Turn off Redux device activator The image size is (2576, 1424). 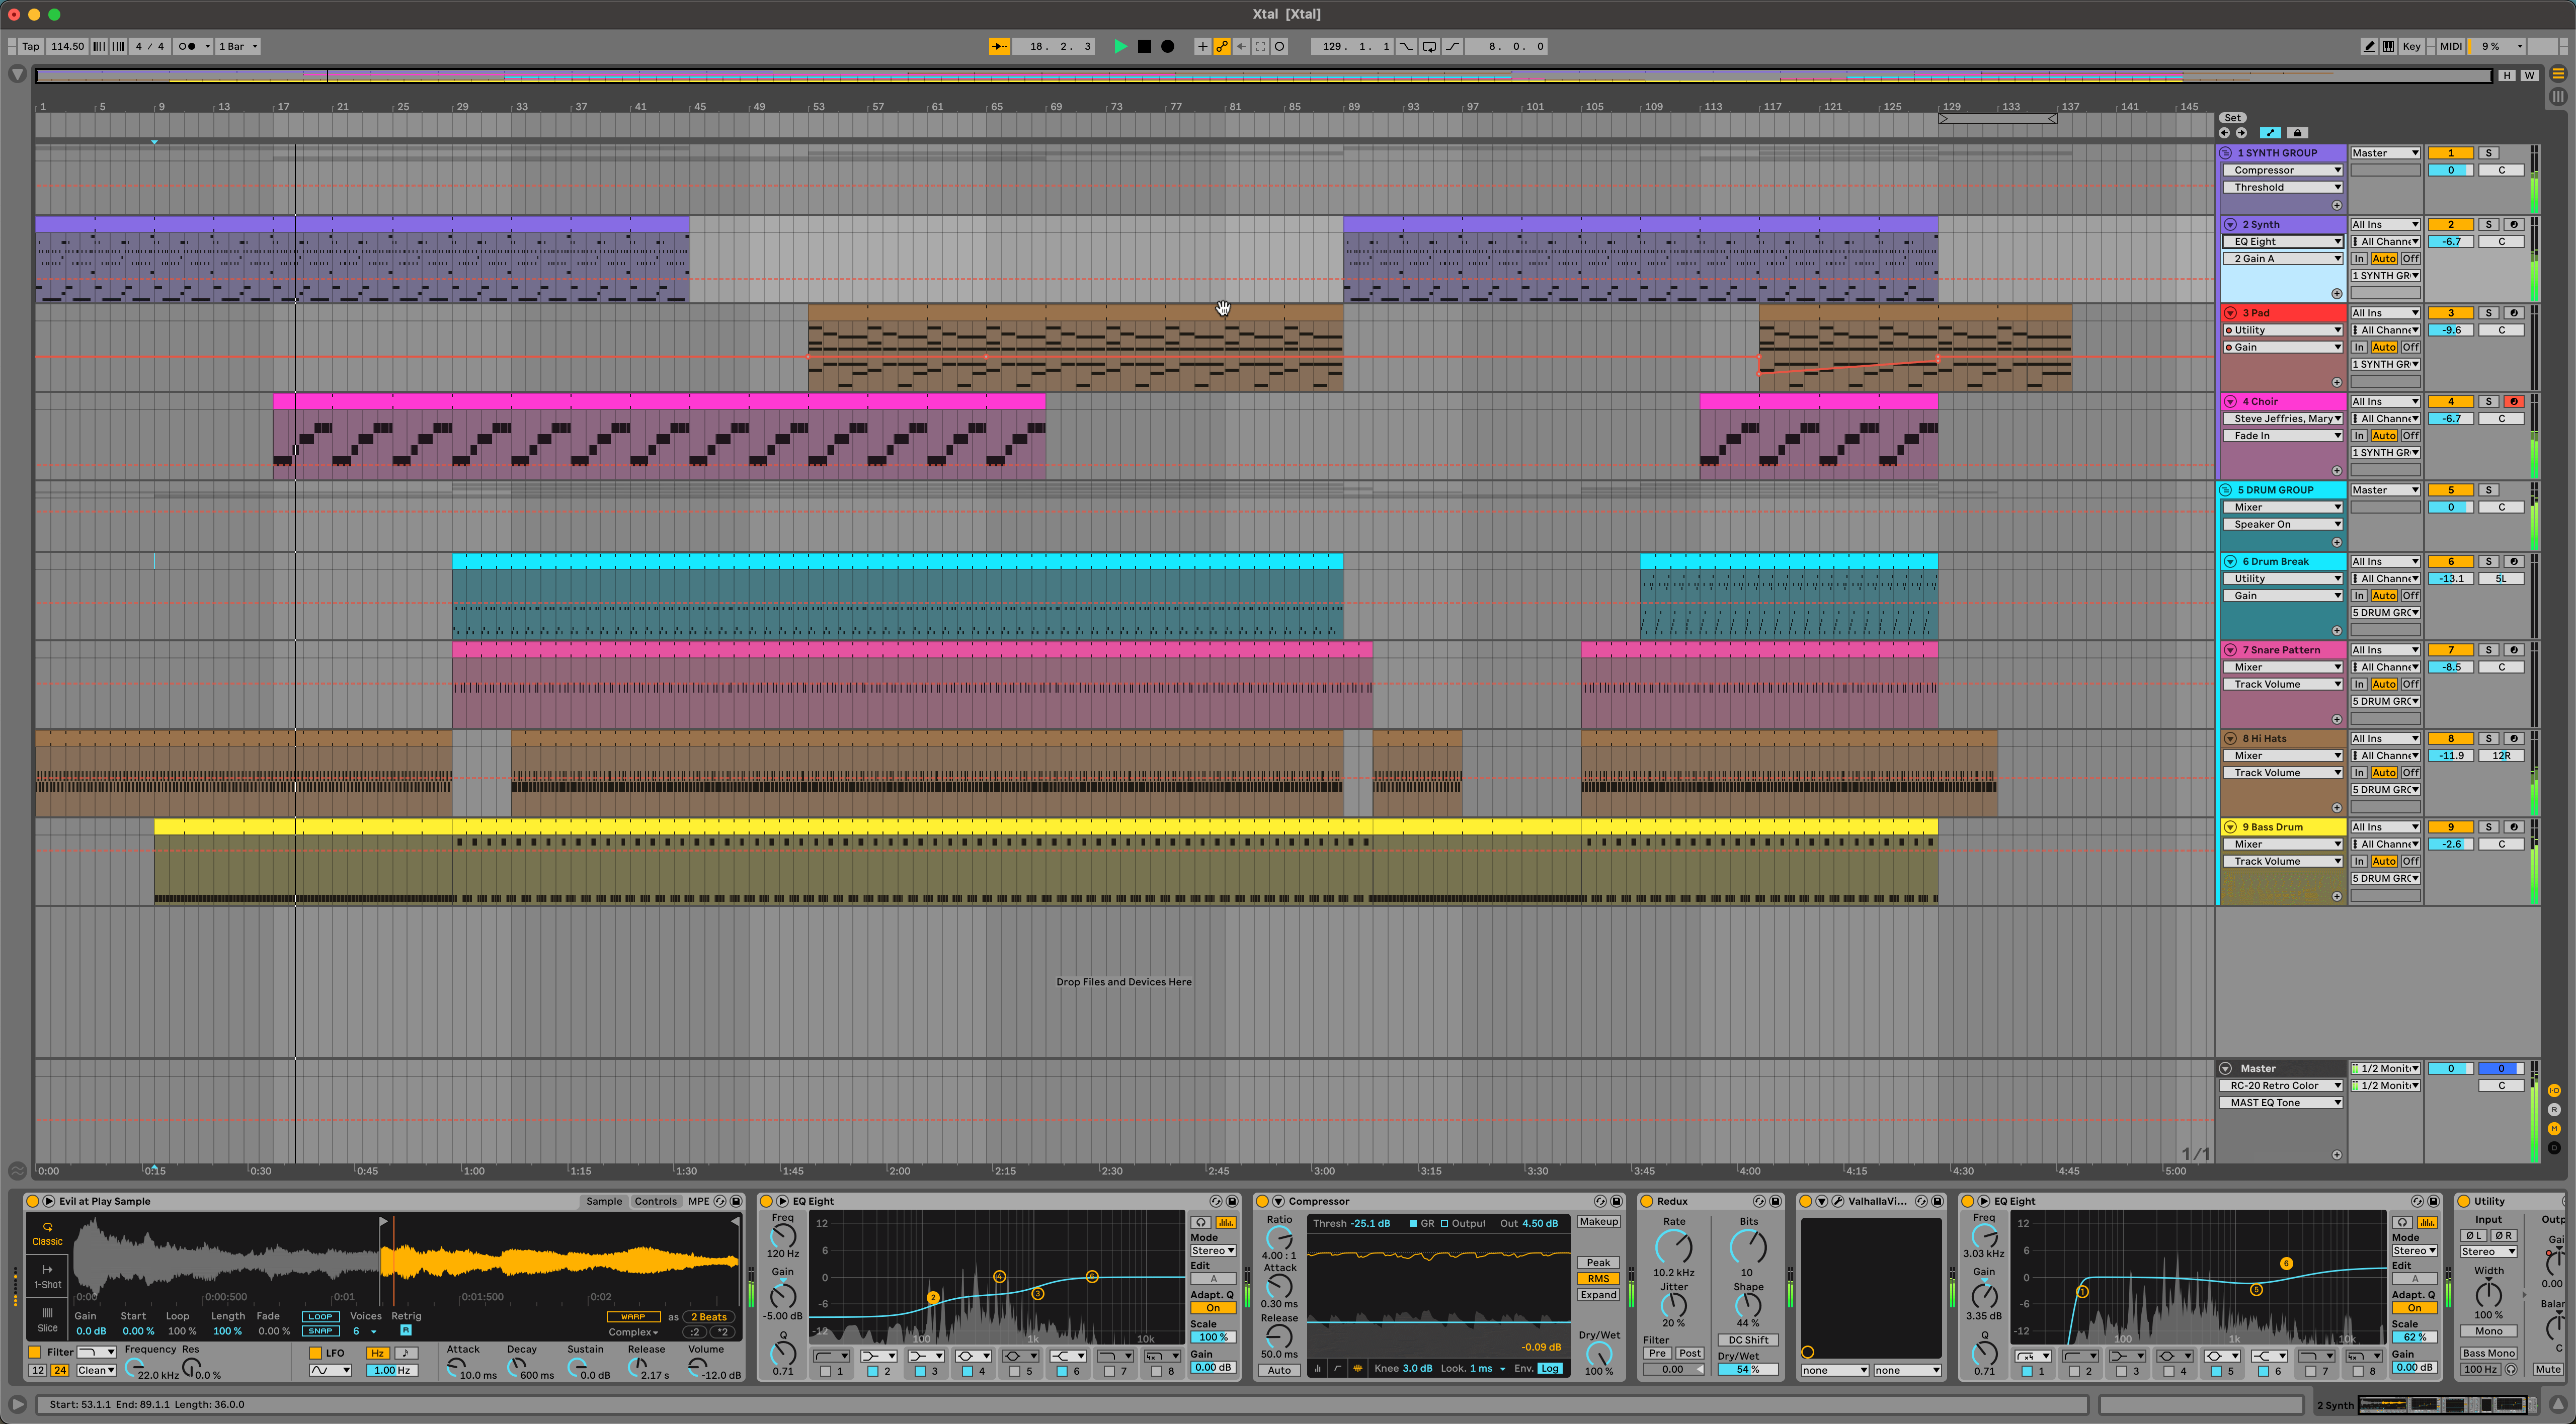1647,1201
